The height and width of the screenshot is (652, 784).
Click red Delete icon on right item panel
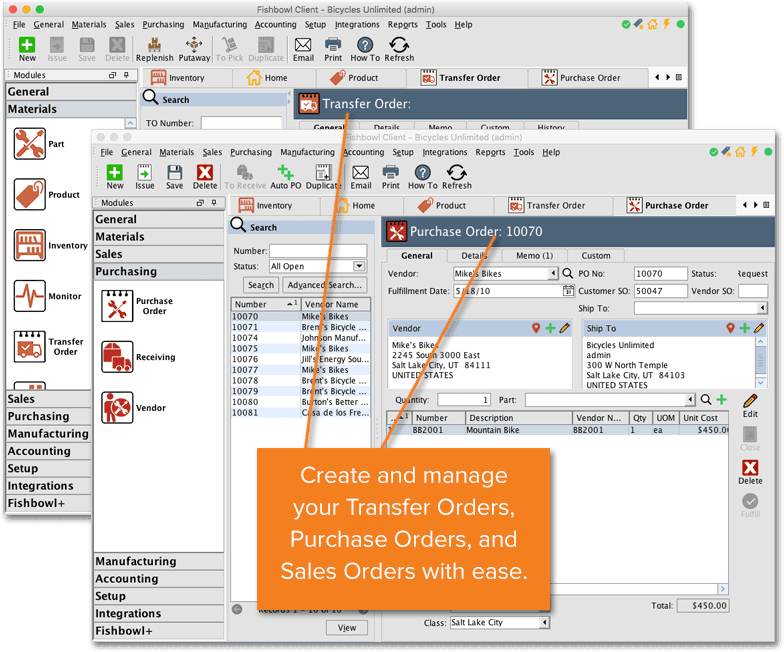click(750, 472)
